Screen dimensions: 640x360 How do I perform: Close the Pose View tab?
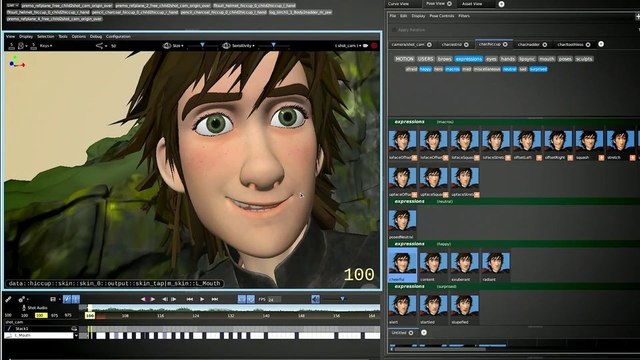tap(449, 4)
